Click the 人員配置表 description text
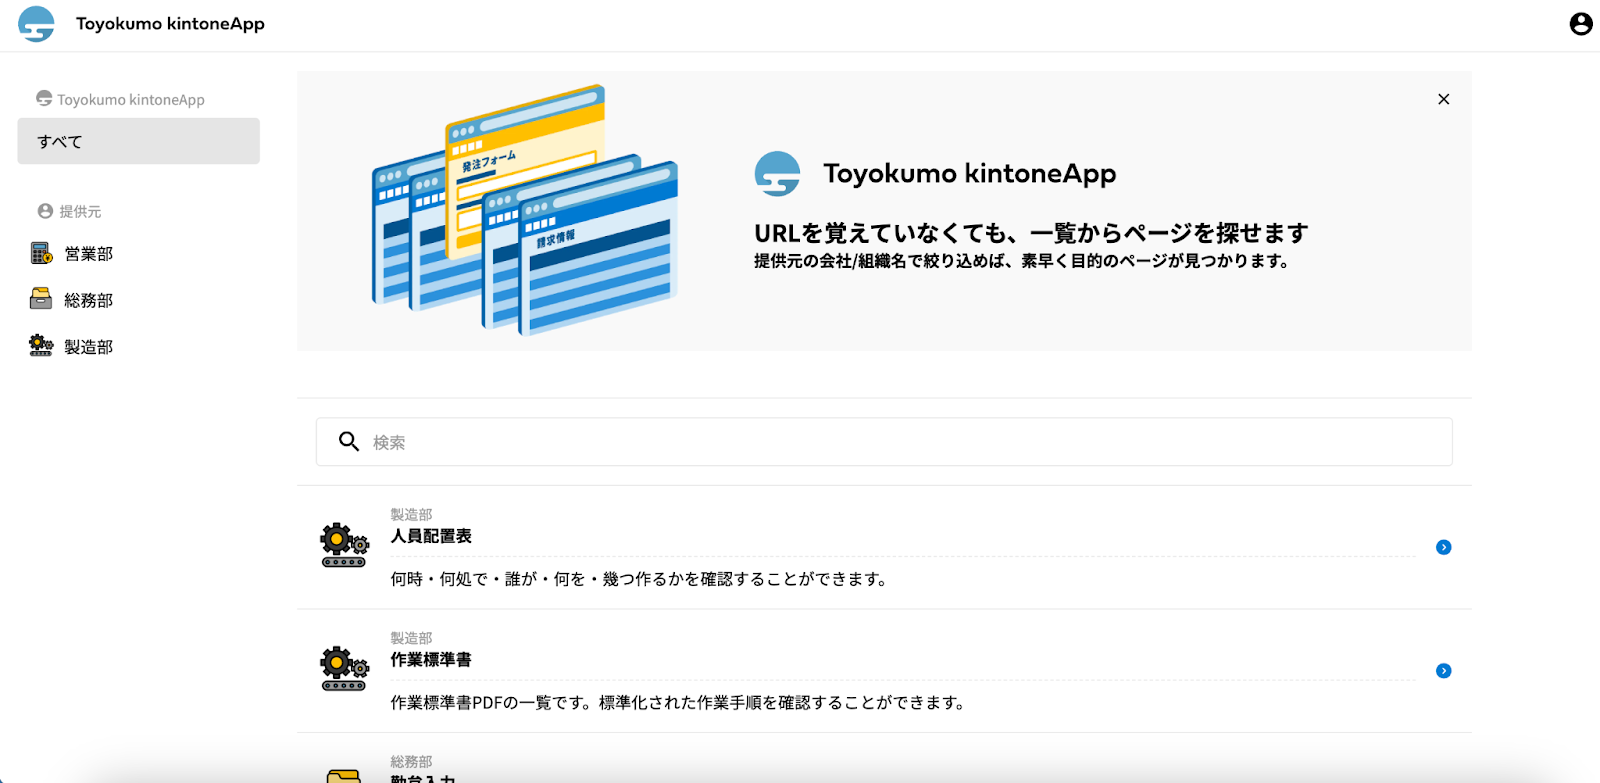This screenshot has height=783, width=1600. 639,579
